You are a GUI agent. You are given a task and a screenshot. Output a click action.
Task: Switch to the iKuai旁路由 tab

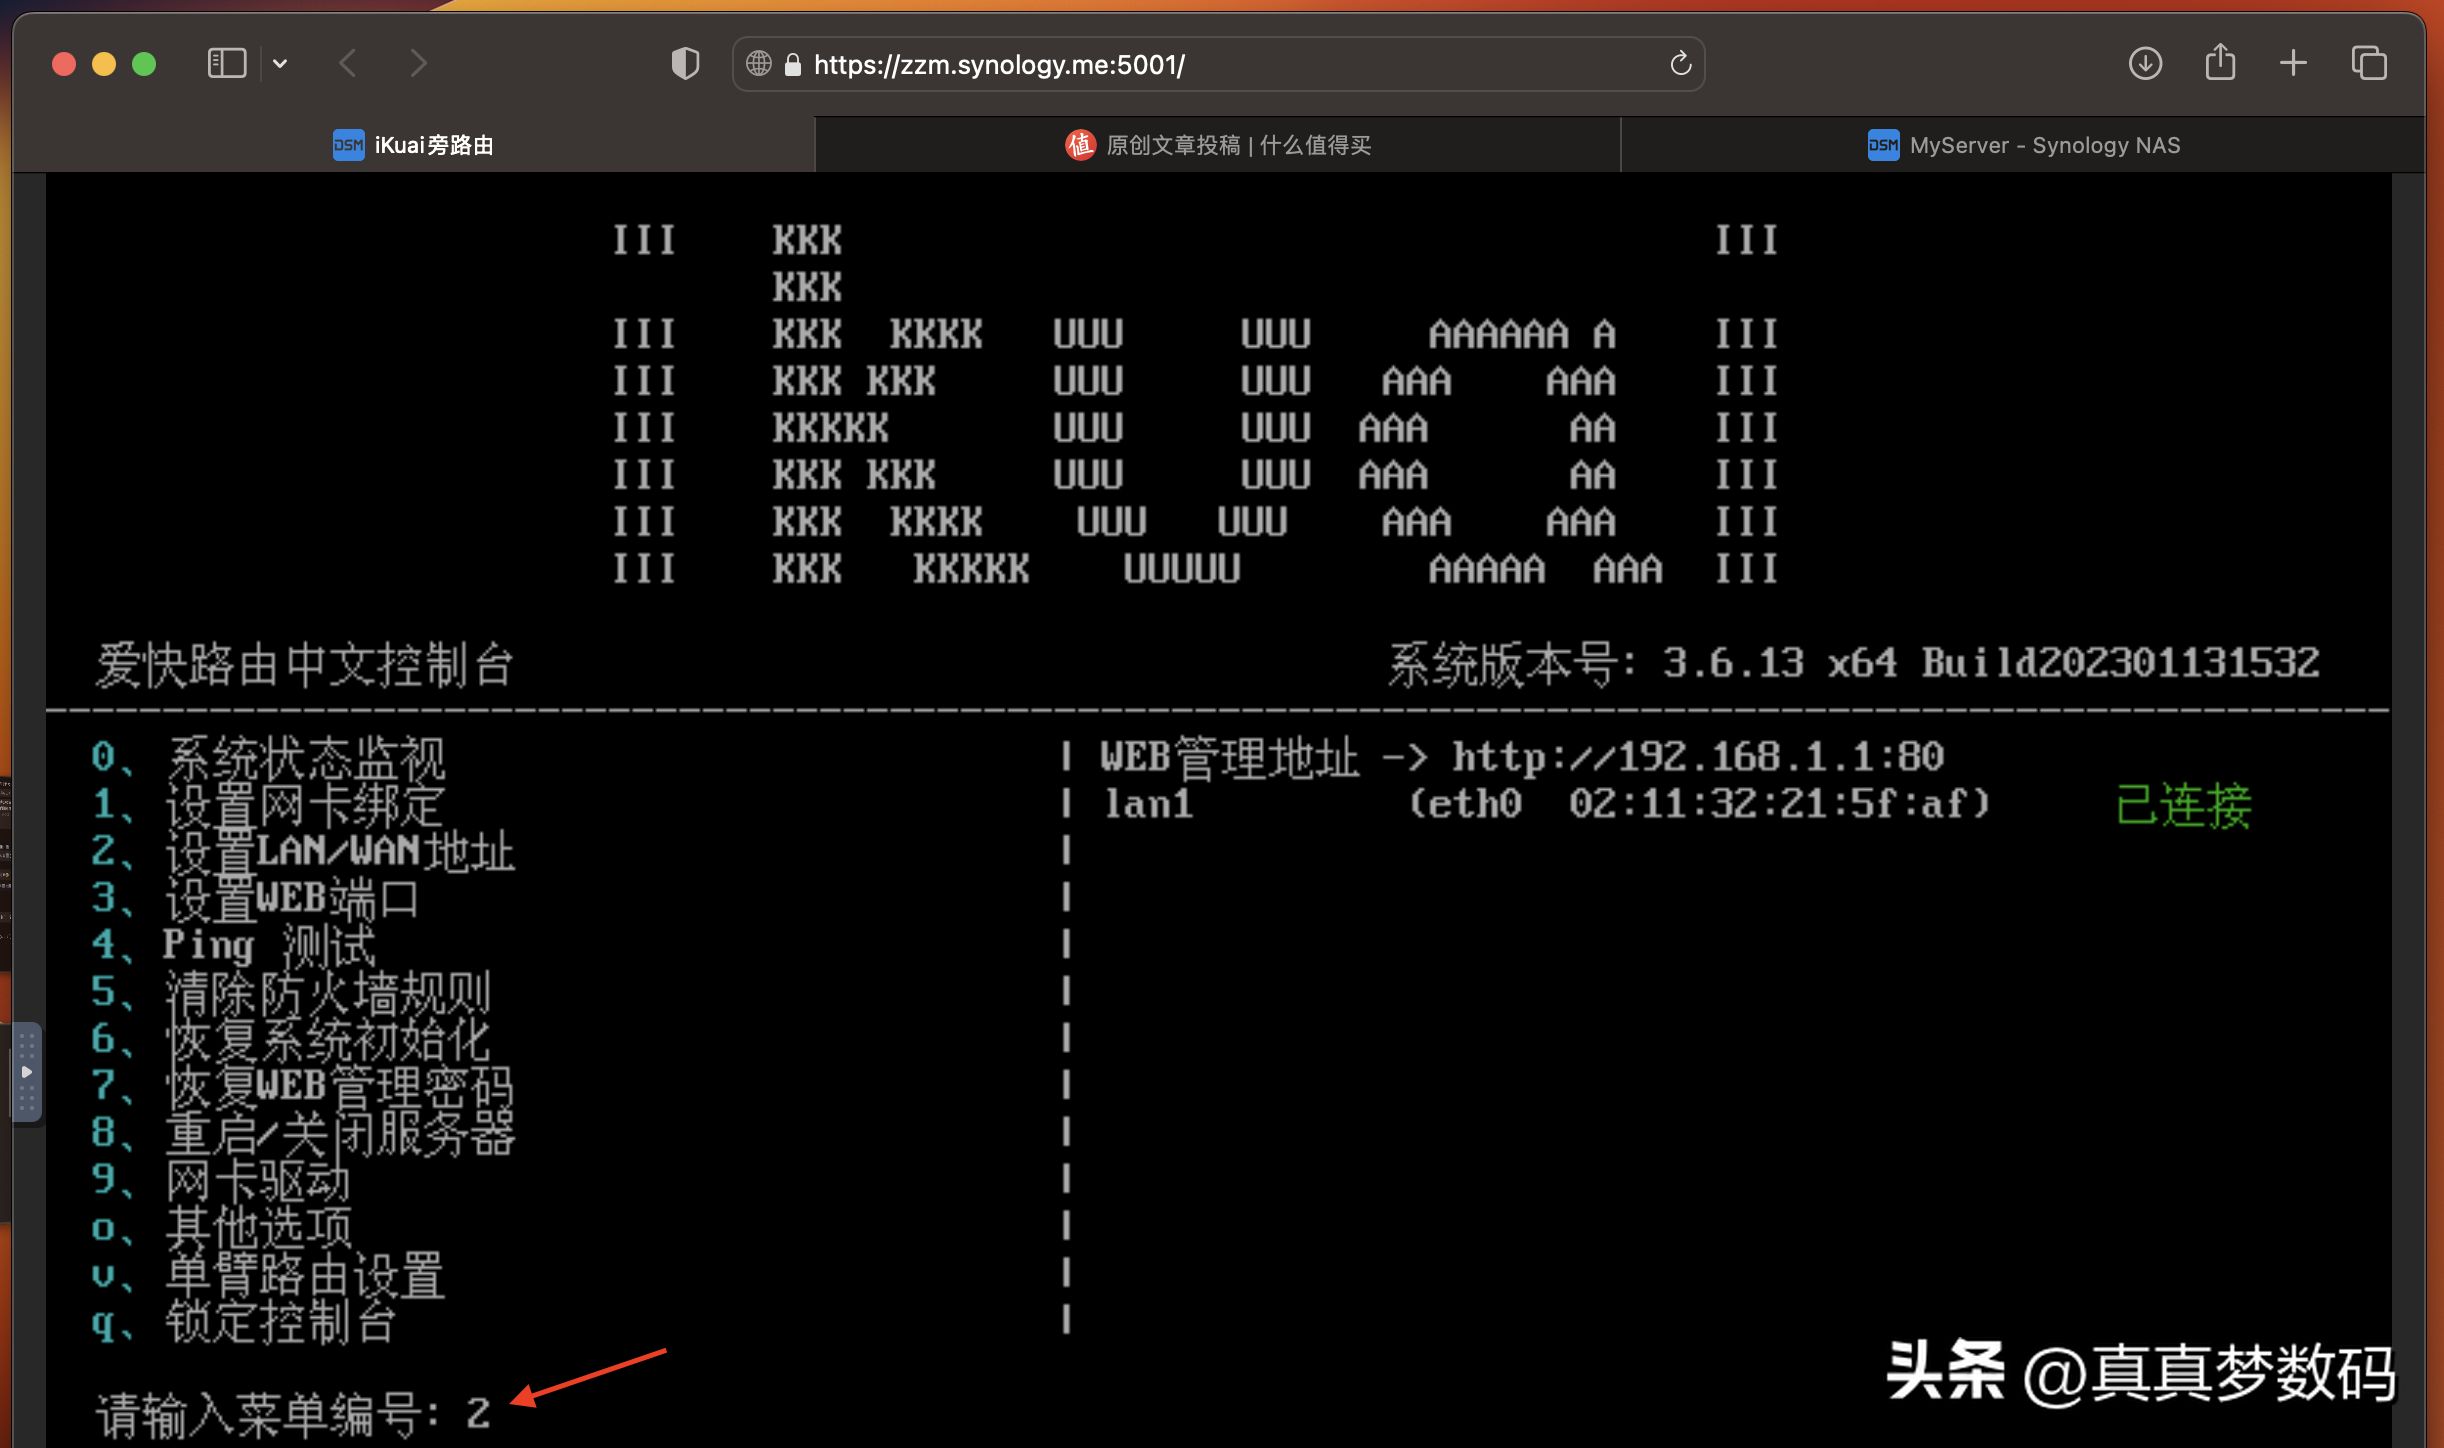pos(414,145)
